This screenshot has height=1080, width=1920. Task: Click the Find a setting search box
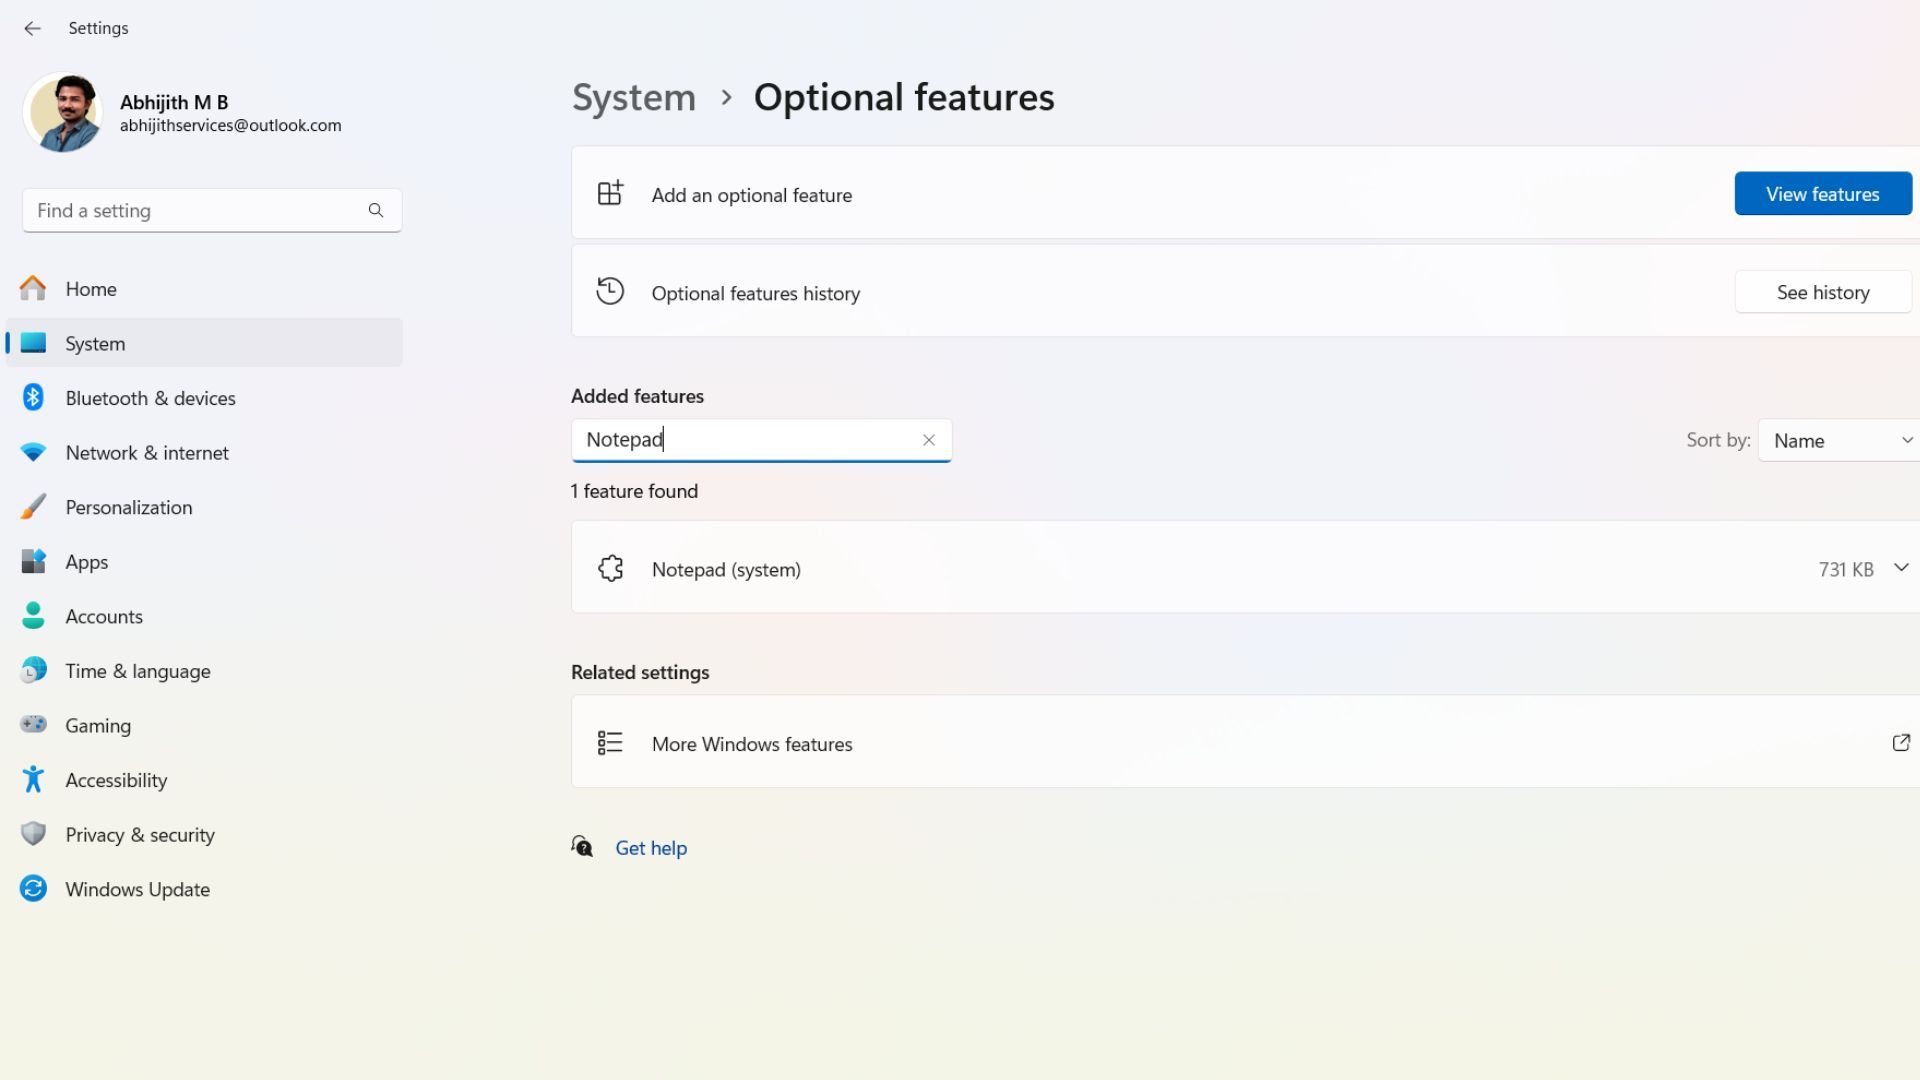200,210
